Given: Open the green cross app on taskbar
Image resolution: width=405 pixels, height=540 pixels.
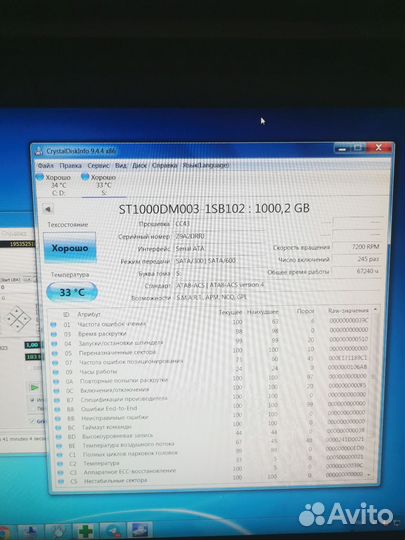Looking at the screenshot, I should (85, 531).
